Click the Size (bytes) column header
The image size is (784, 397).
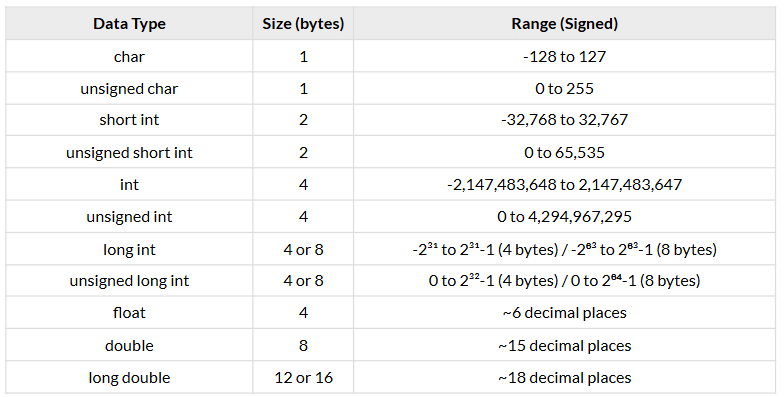coord(303,24)
